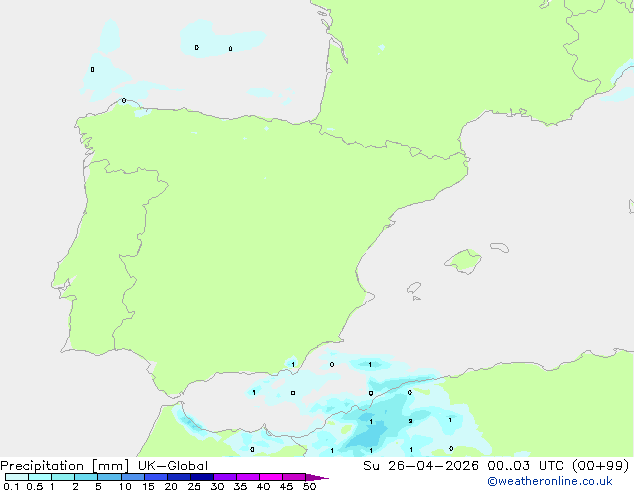Click the arrow tip past the 50 legend mark

coord(317,477)
